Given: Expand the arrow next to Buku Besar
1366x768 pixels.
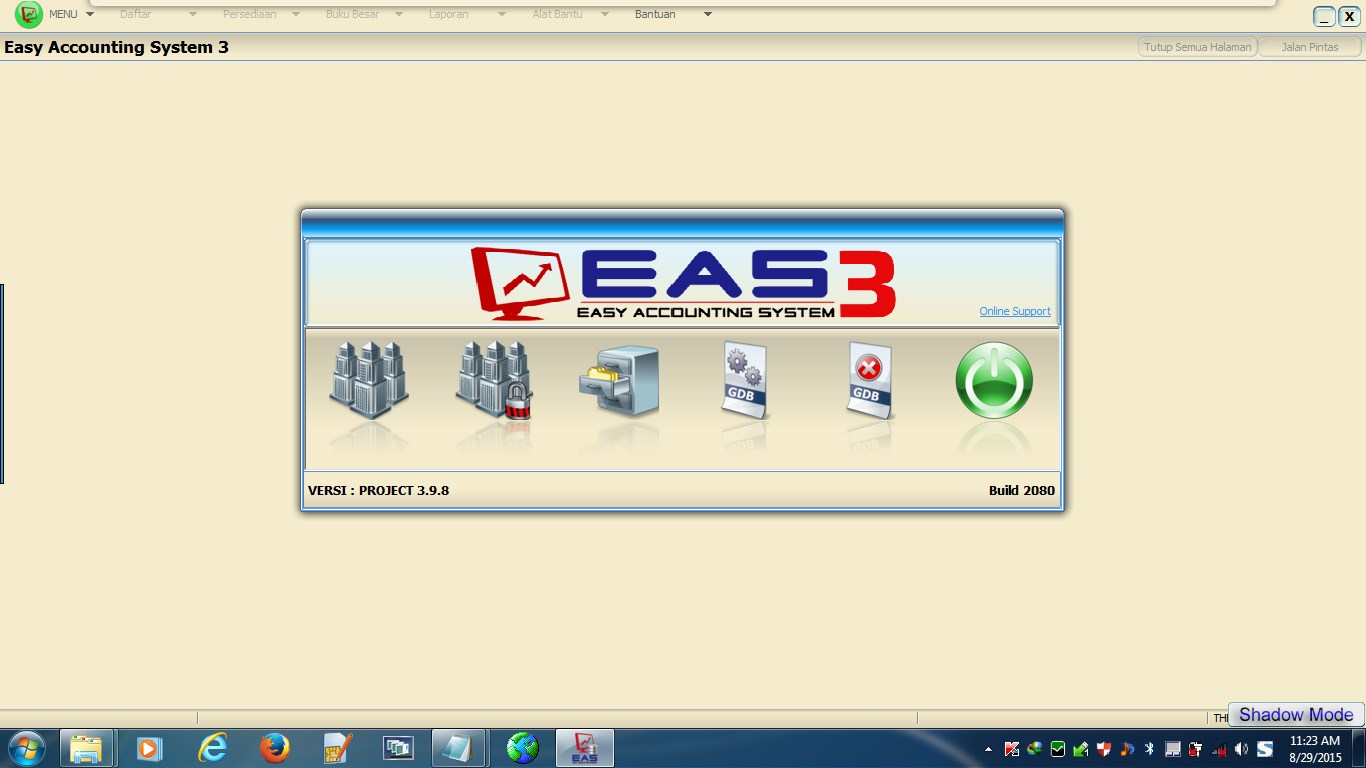Looking at the screenshot, I should click(399, 14).
